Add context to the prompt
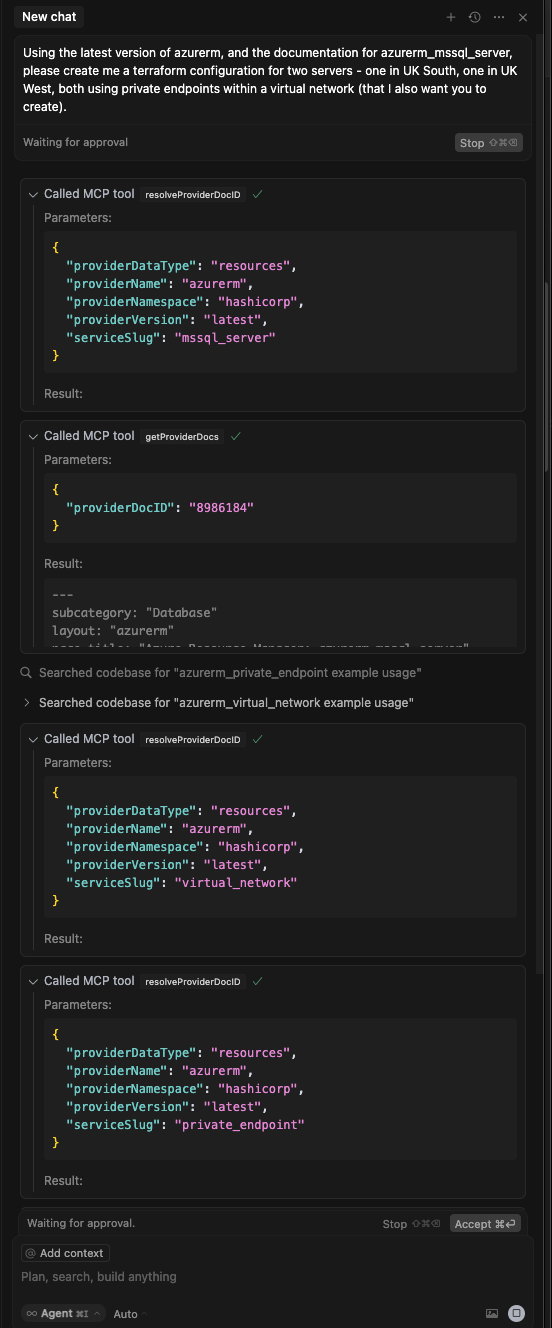The height and width of the screenshot is (1328, 552). point(65,1253)
